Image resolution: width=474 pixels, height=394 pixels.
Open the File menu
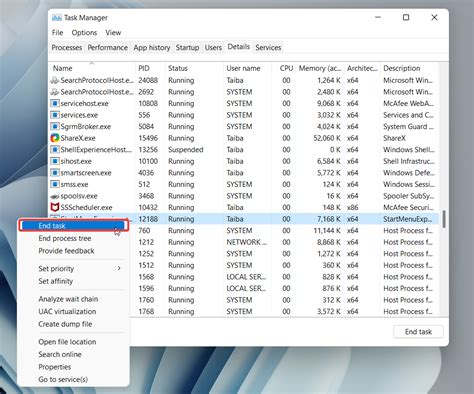coord(57,33)
